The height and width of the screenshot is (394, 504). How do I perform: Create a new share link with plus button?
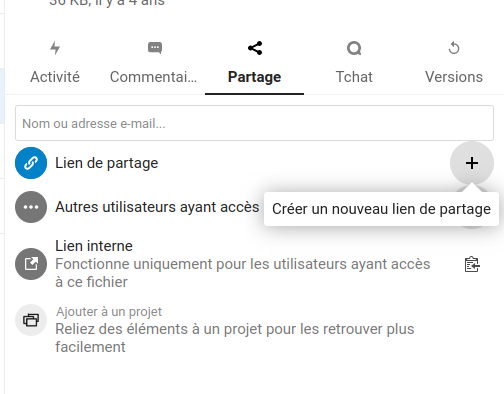[x=472, y=163]
